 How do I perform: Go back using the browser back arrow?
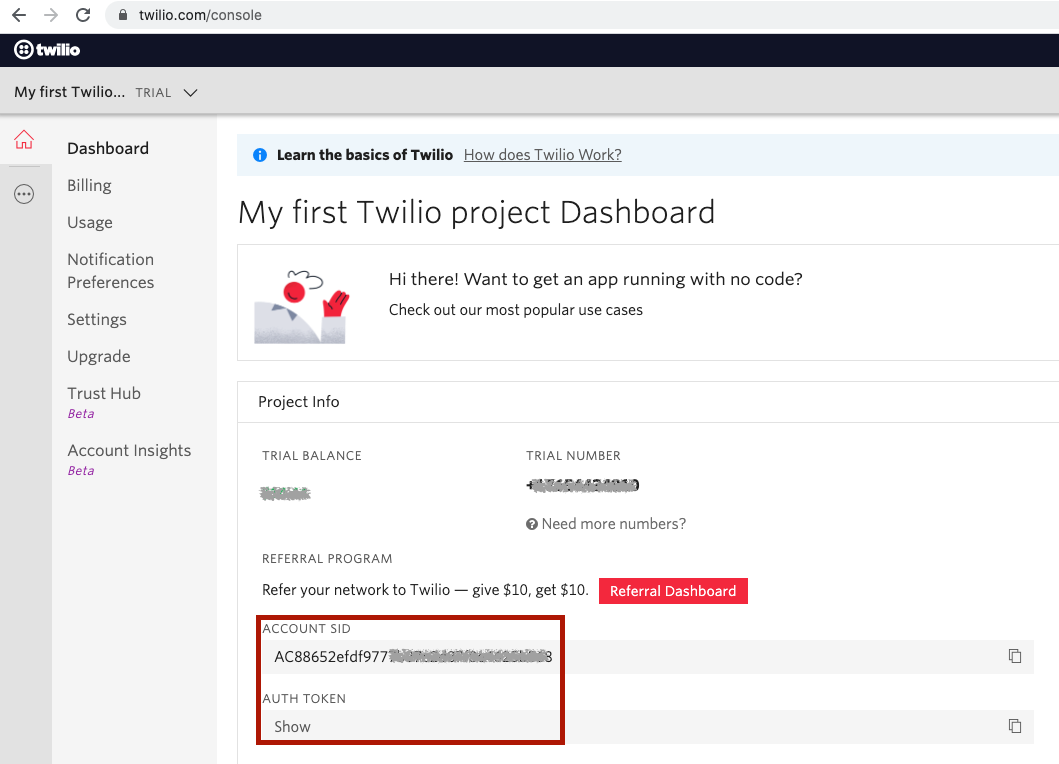tap(19, 15)
